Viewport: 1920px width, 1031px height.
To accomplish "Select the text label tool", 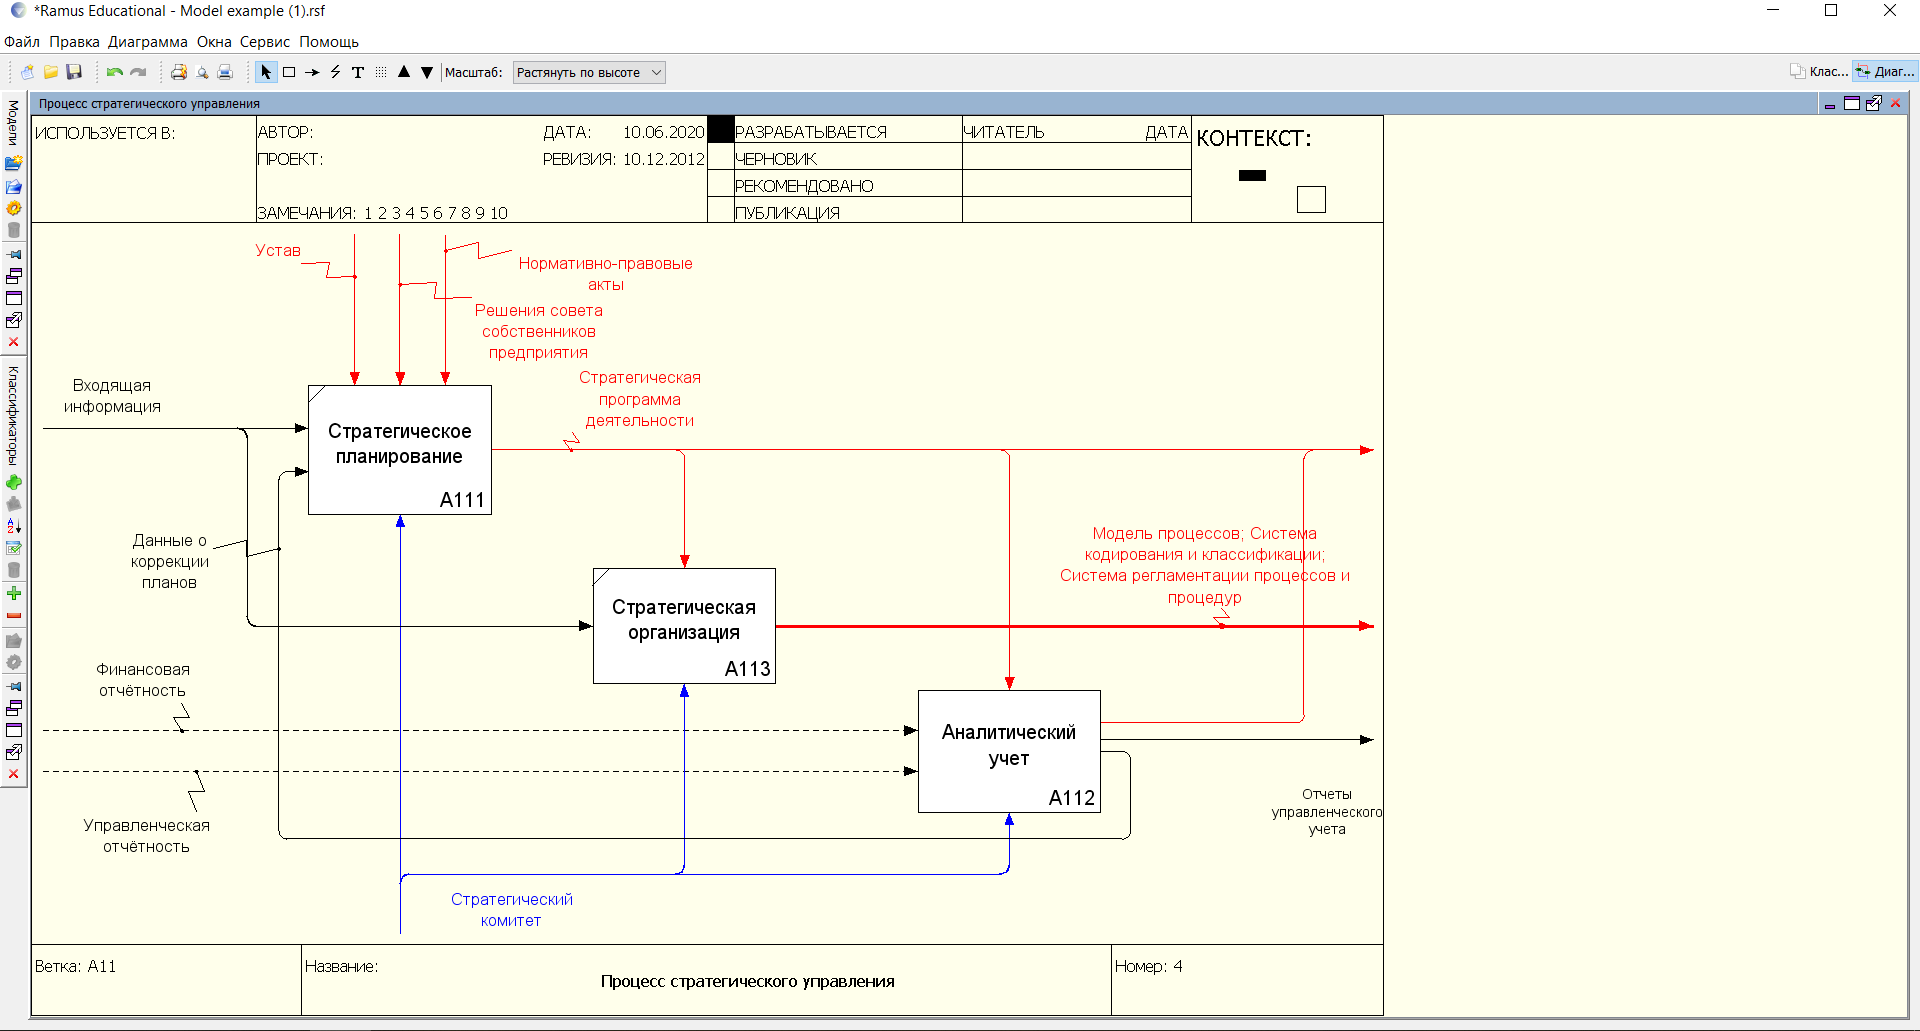I will [x=358, y=72].
